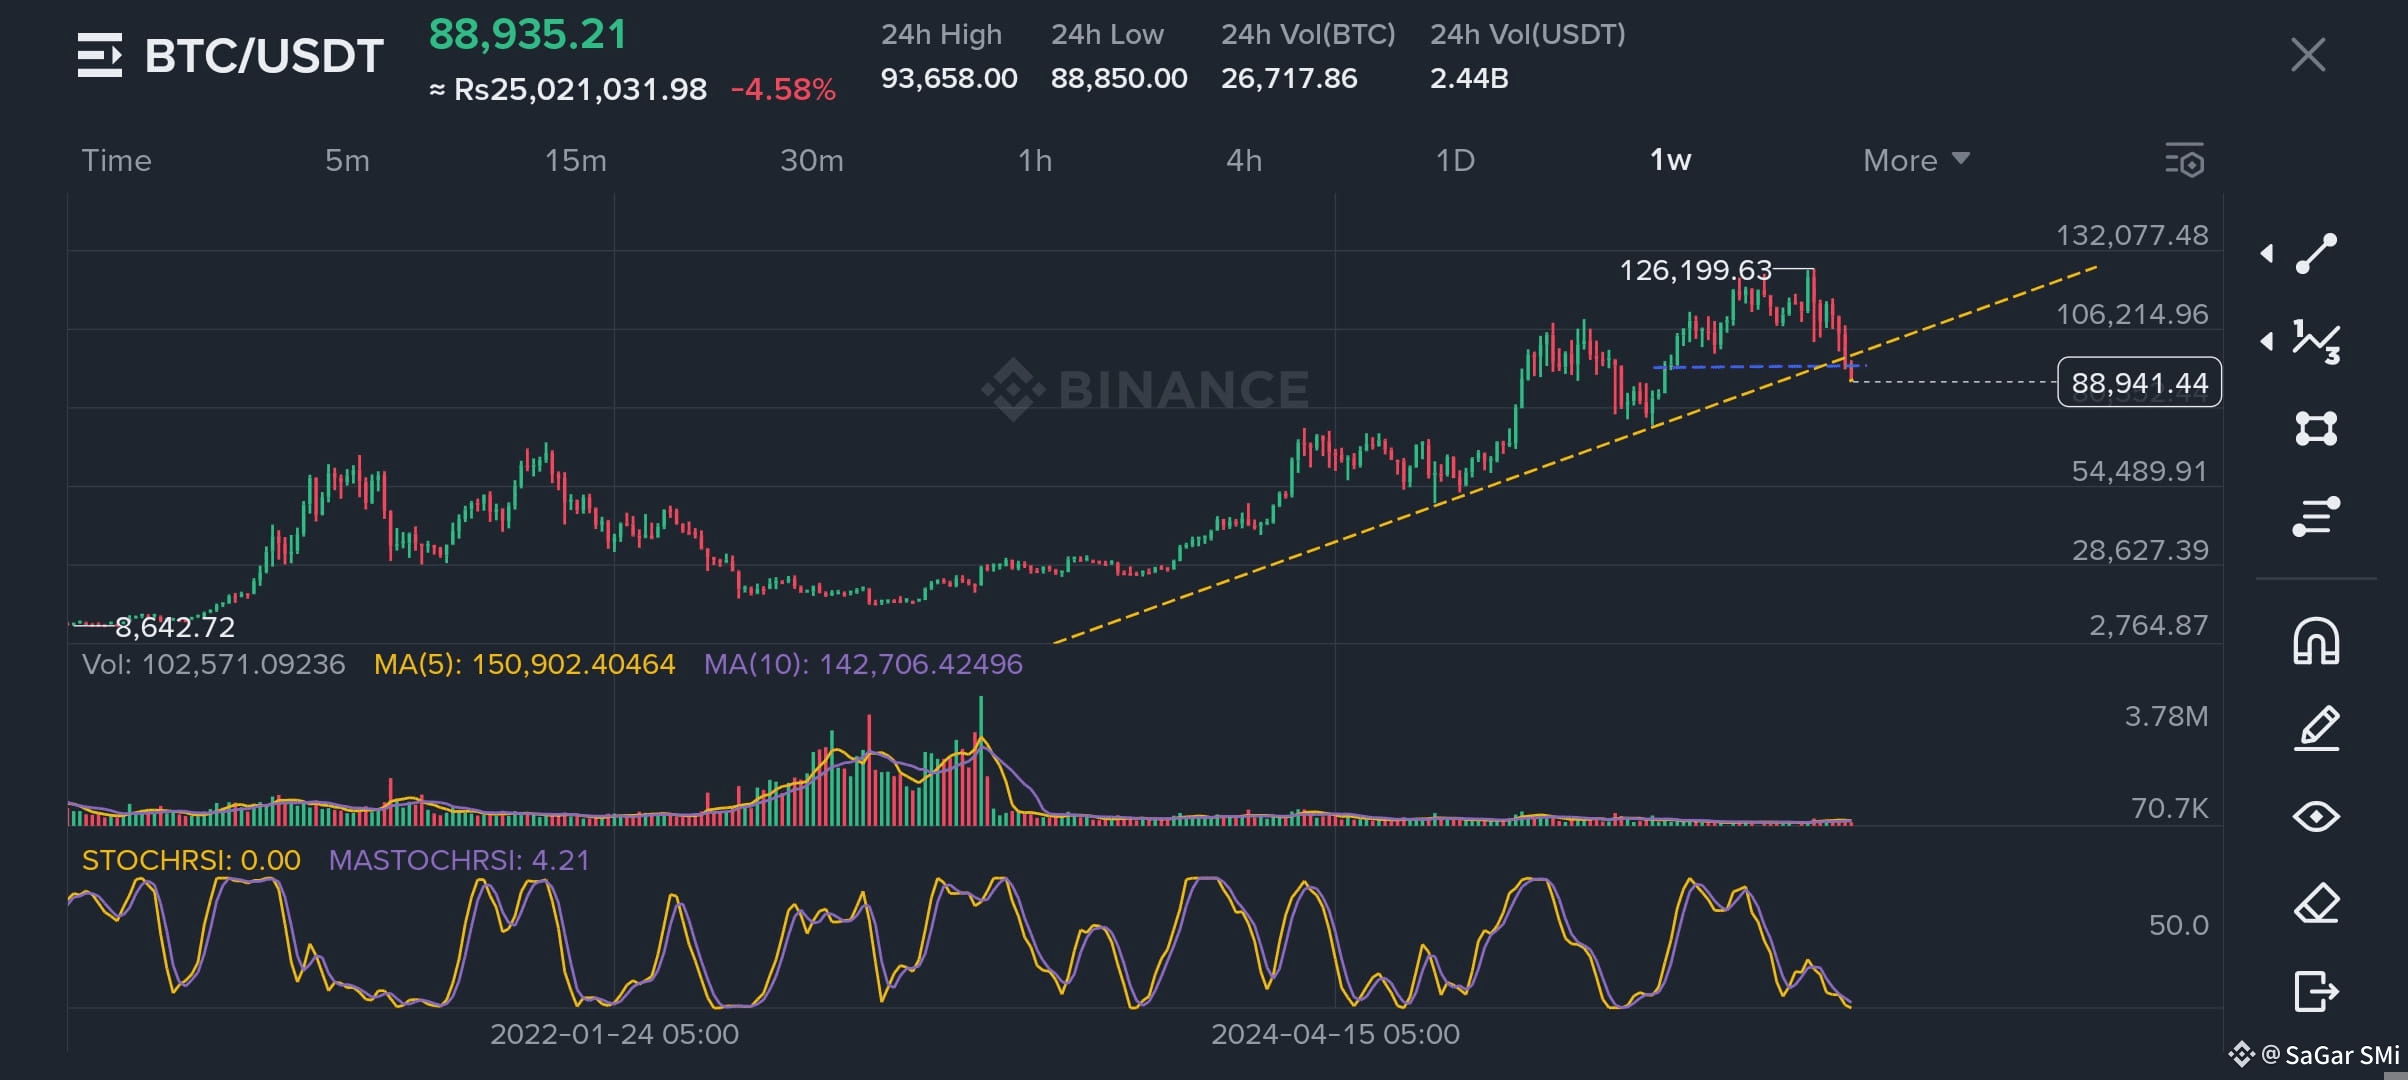Close the full-screen chart view
Screen dimensions: 2408x1080
pos(2308,55)
